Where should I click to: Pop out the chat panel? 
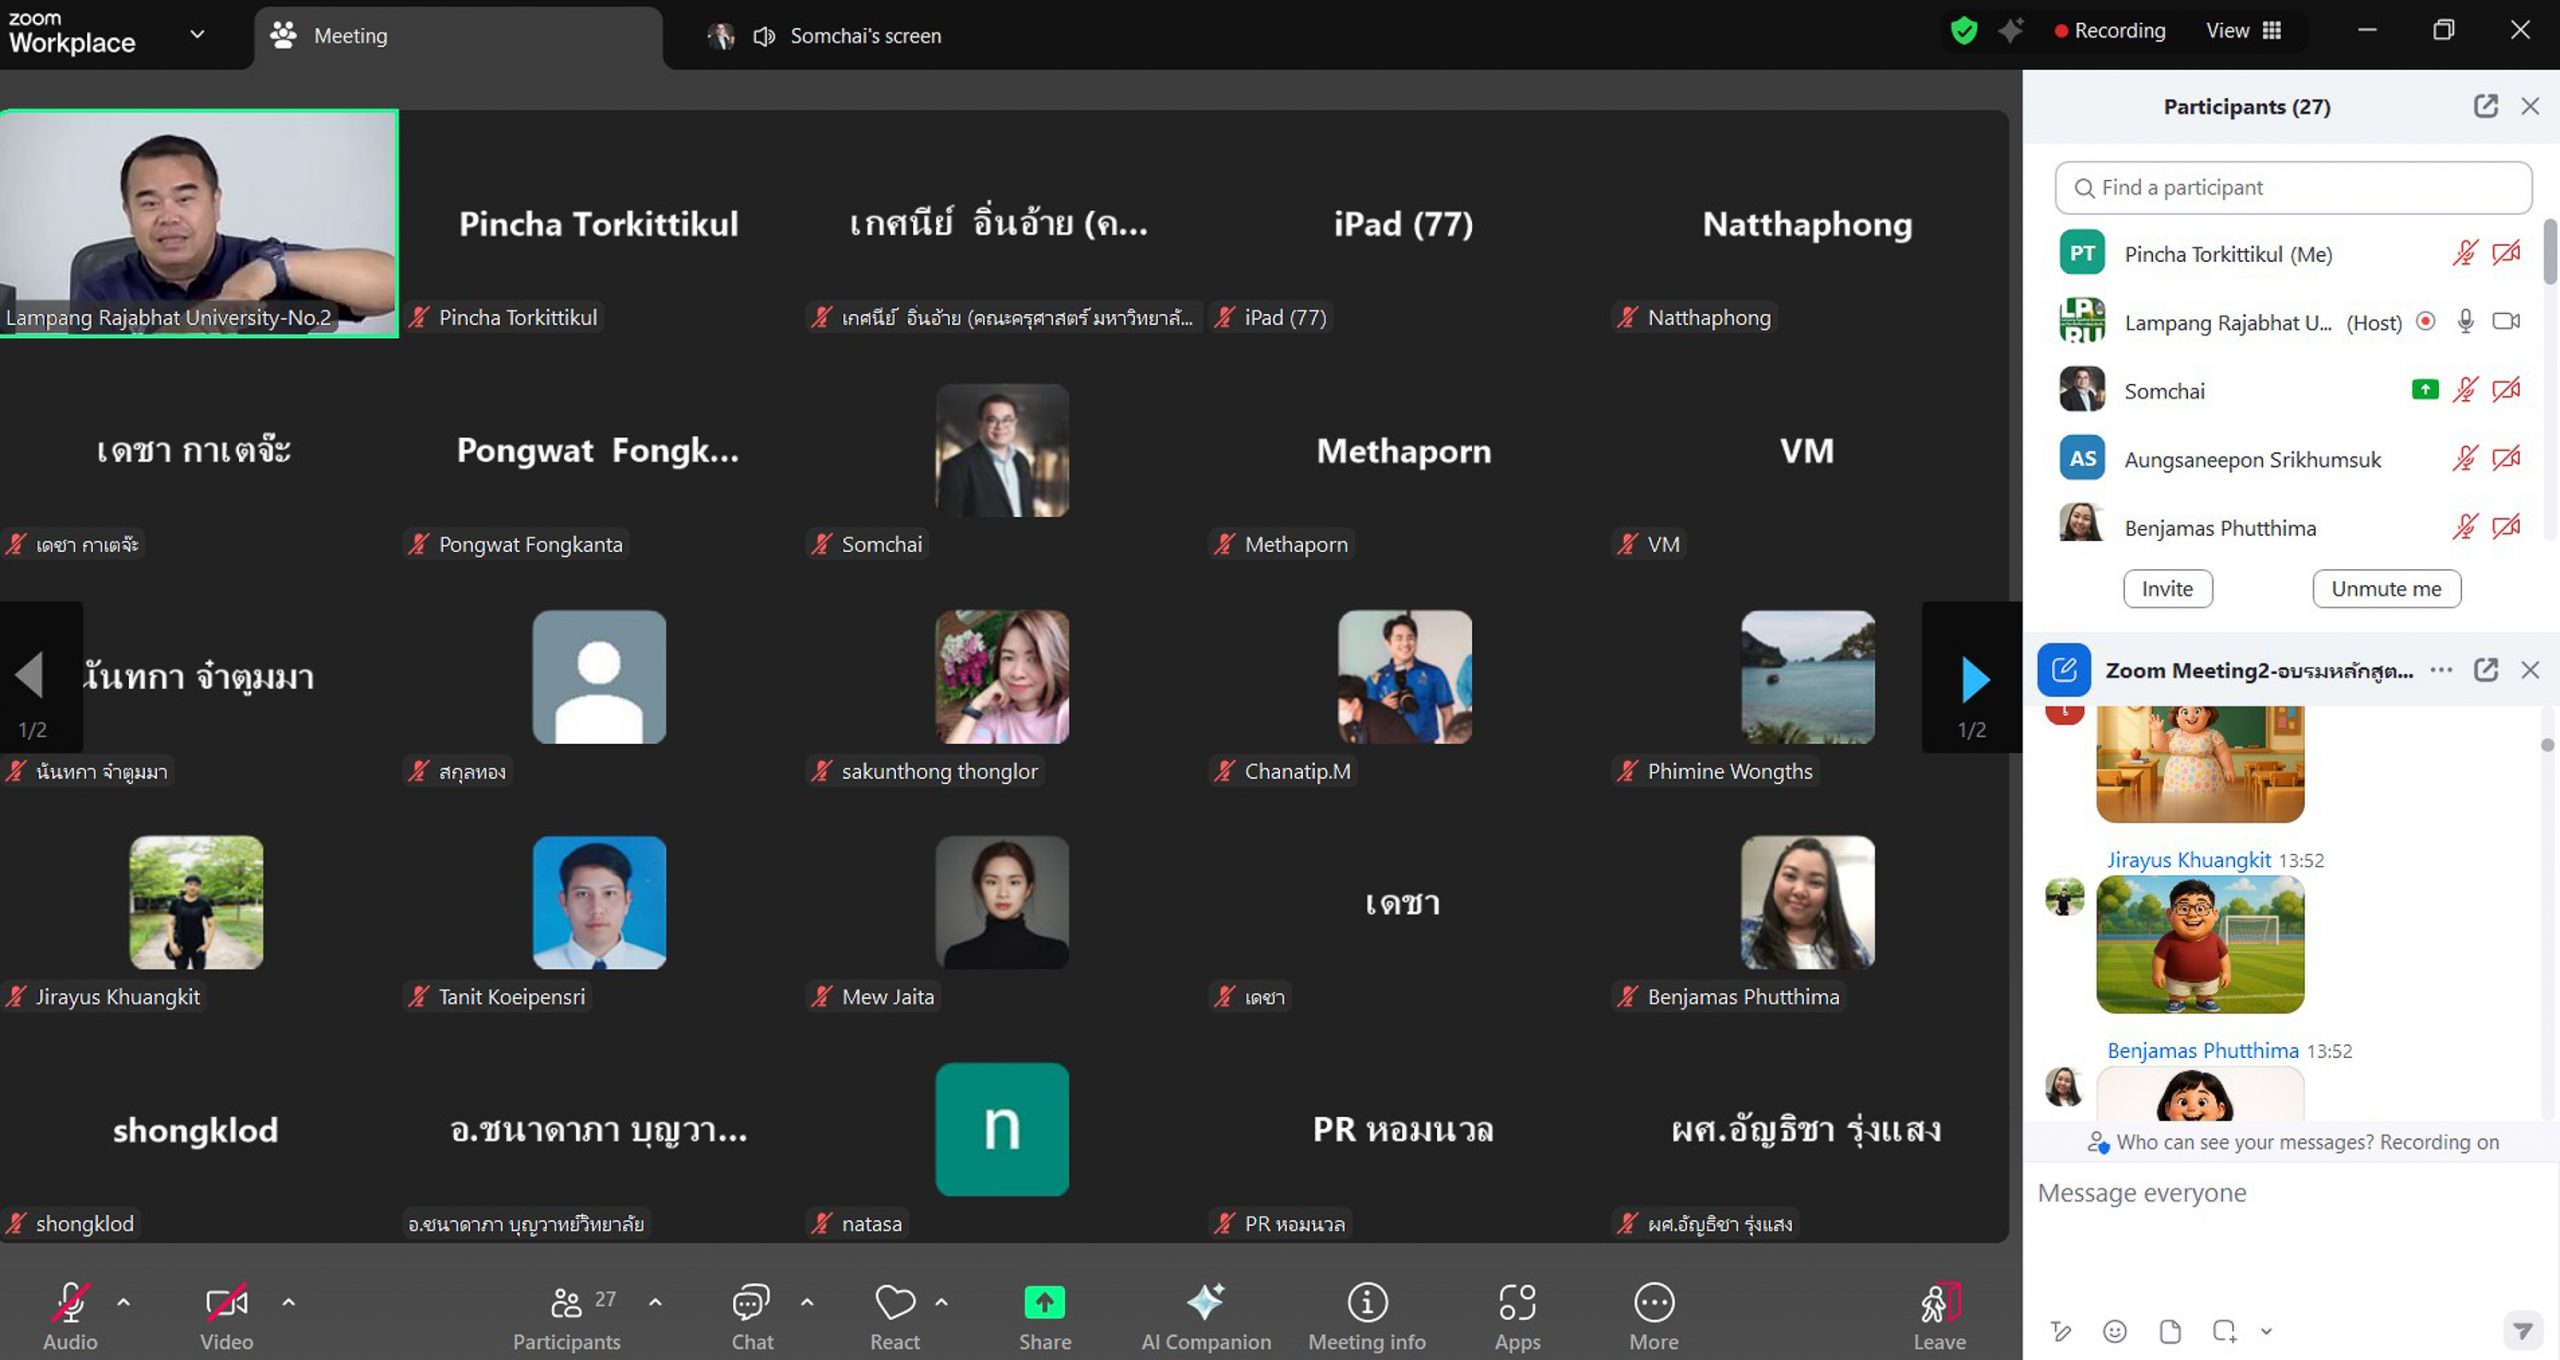2486,670
